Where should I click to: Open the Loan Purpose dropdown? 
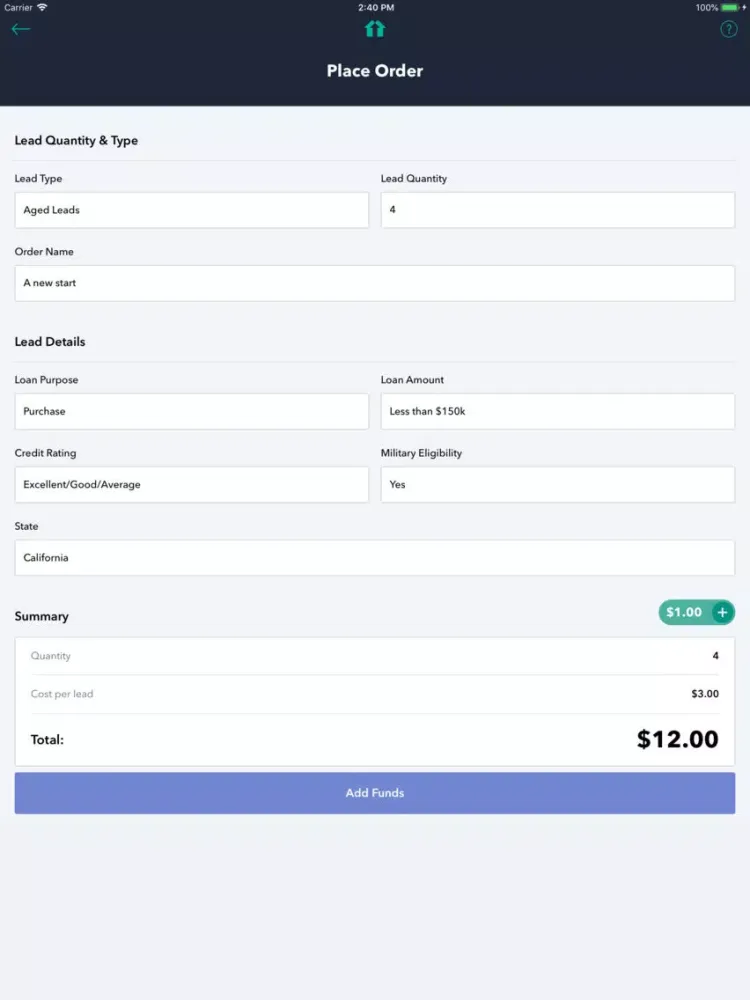coord(191,411)
